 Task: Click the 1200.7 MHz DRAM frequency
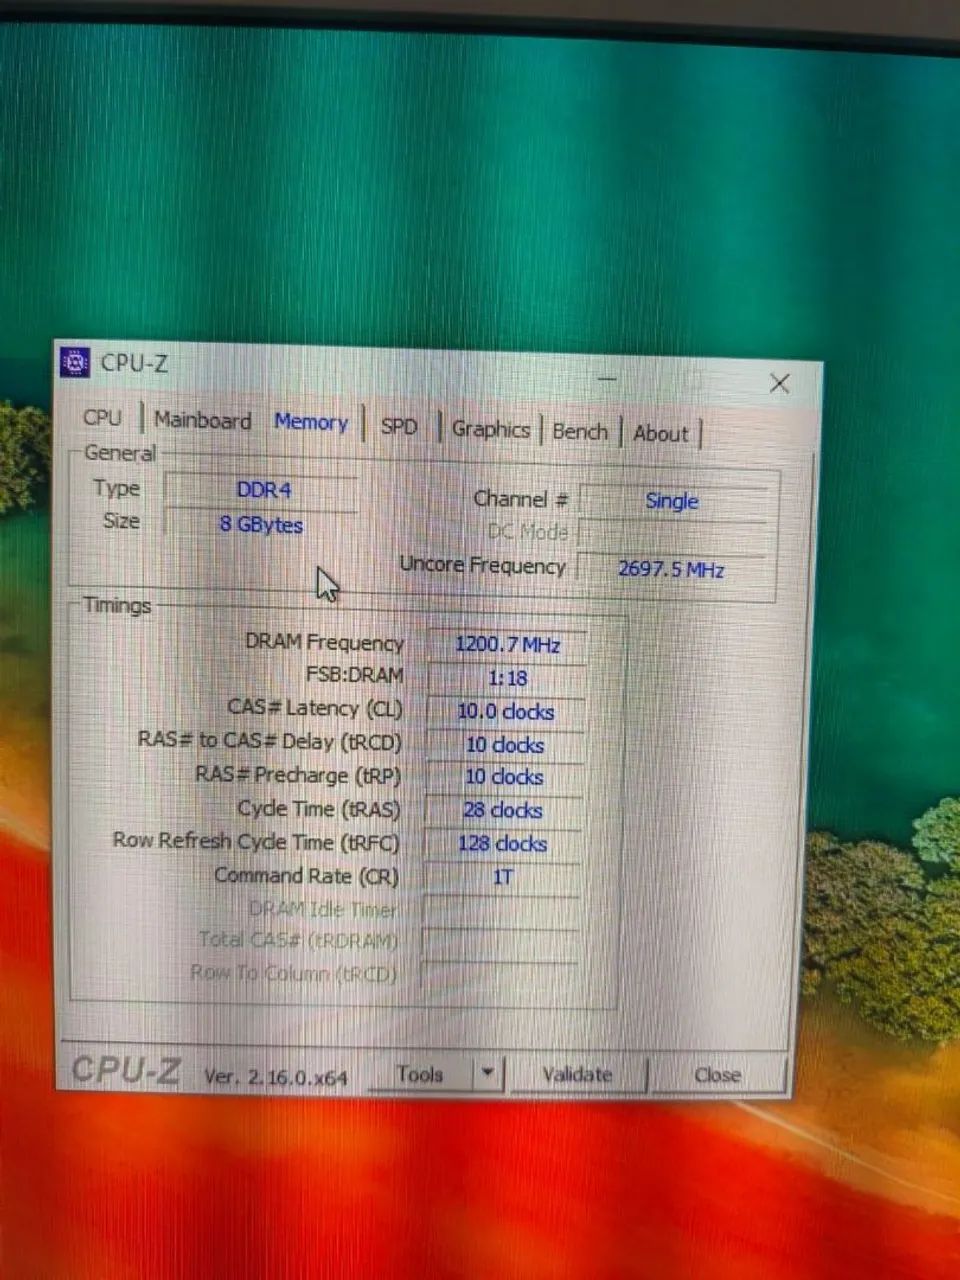click(507, 644)
